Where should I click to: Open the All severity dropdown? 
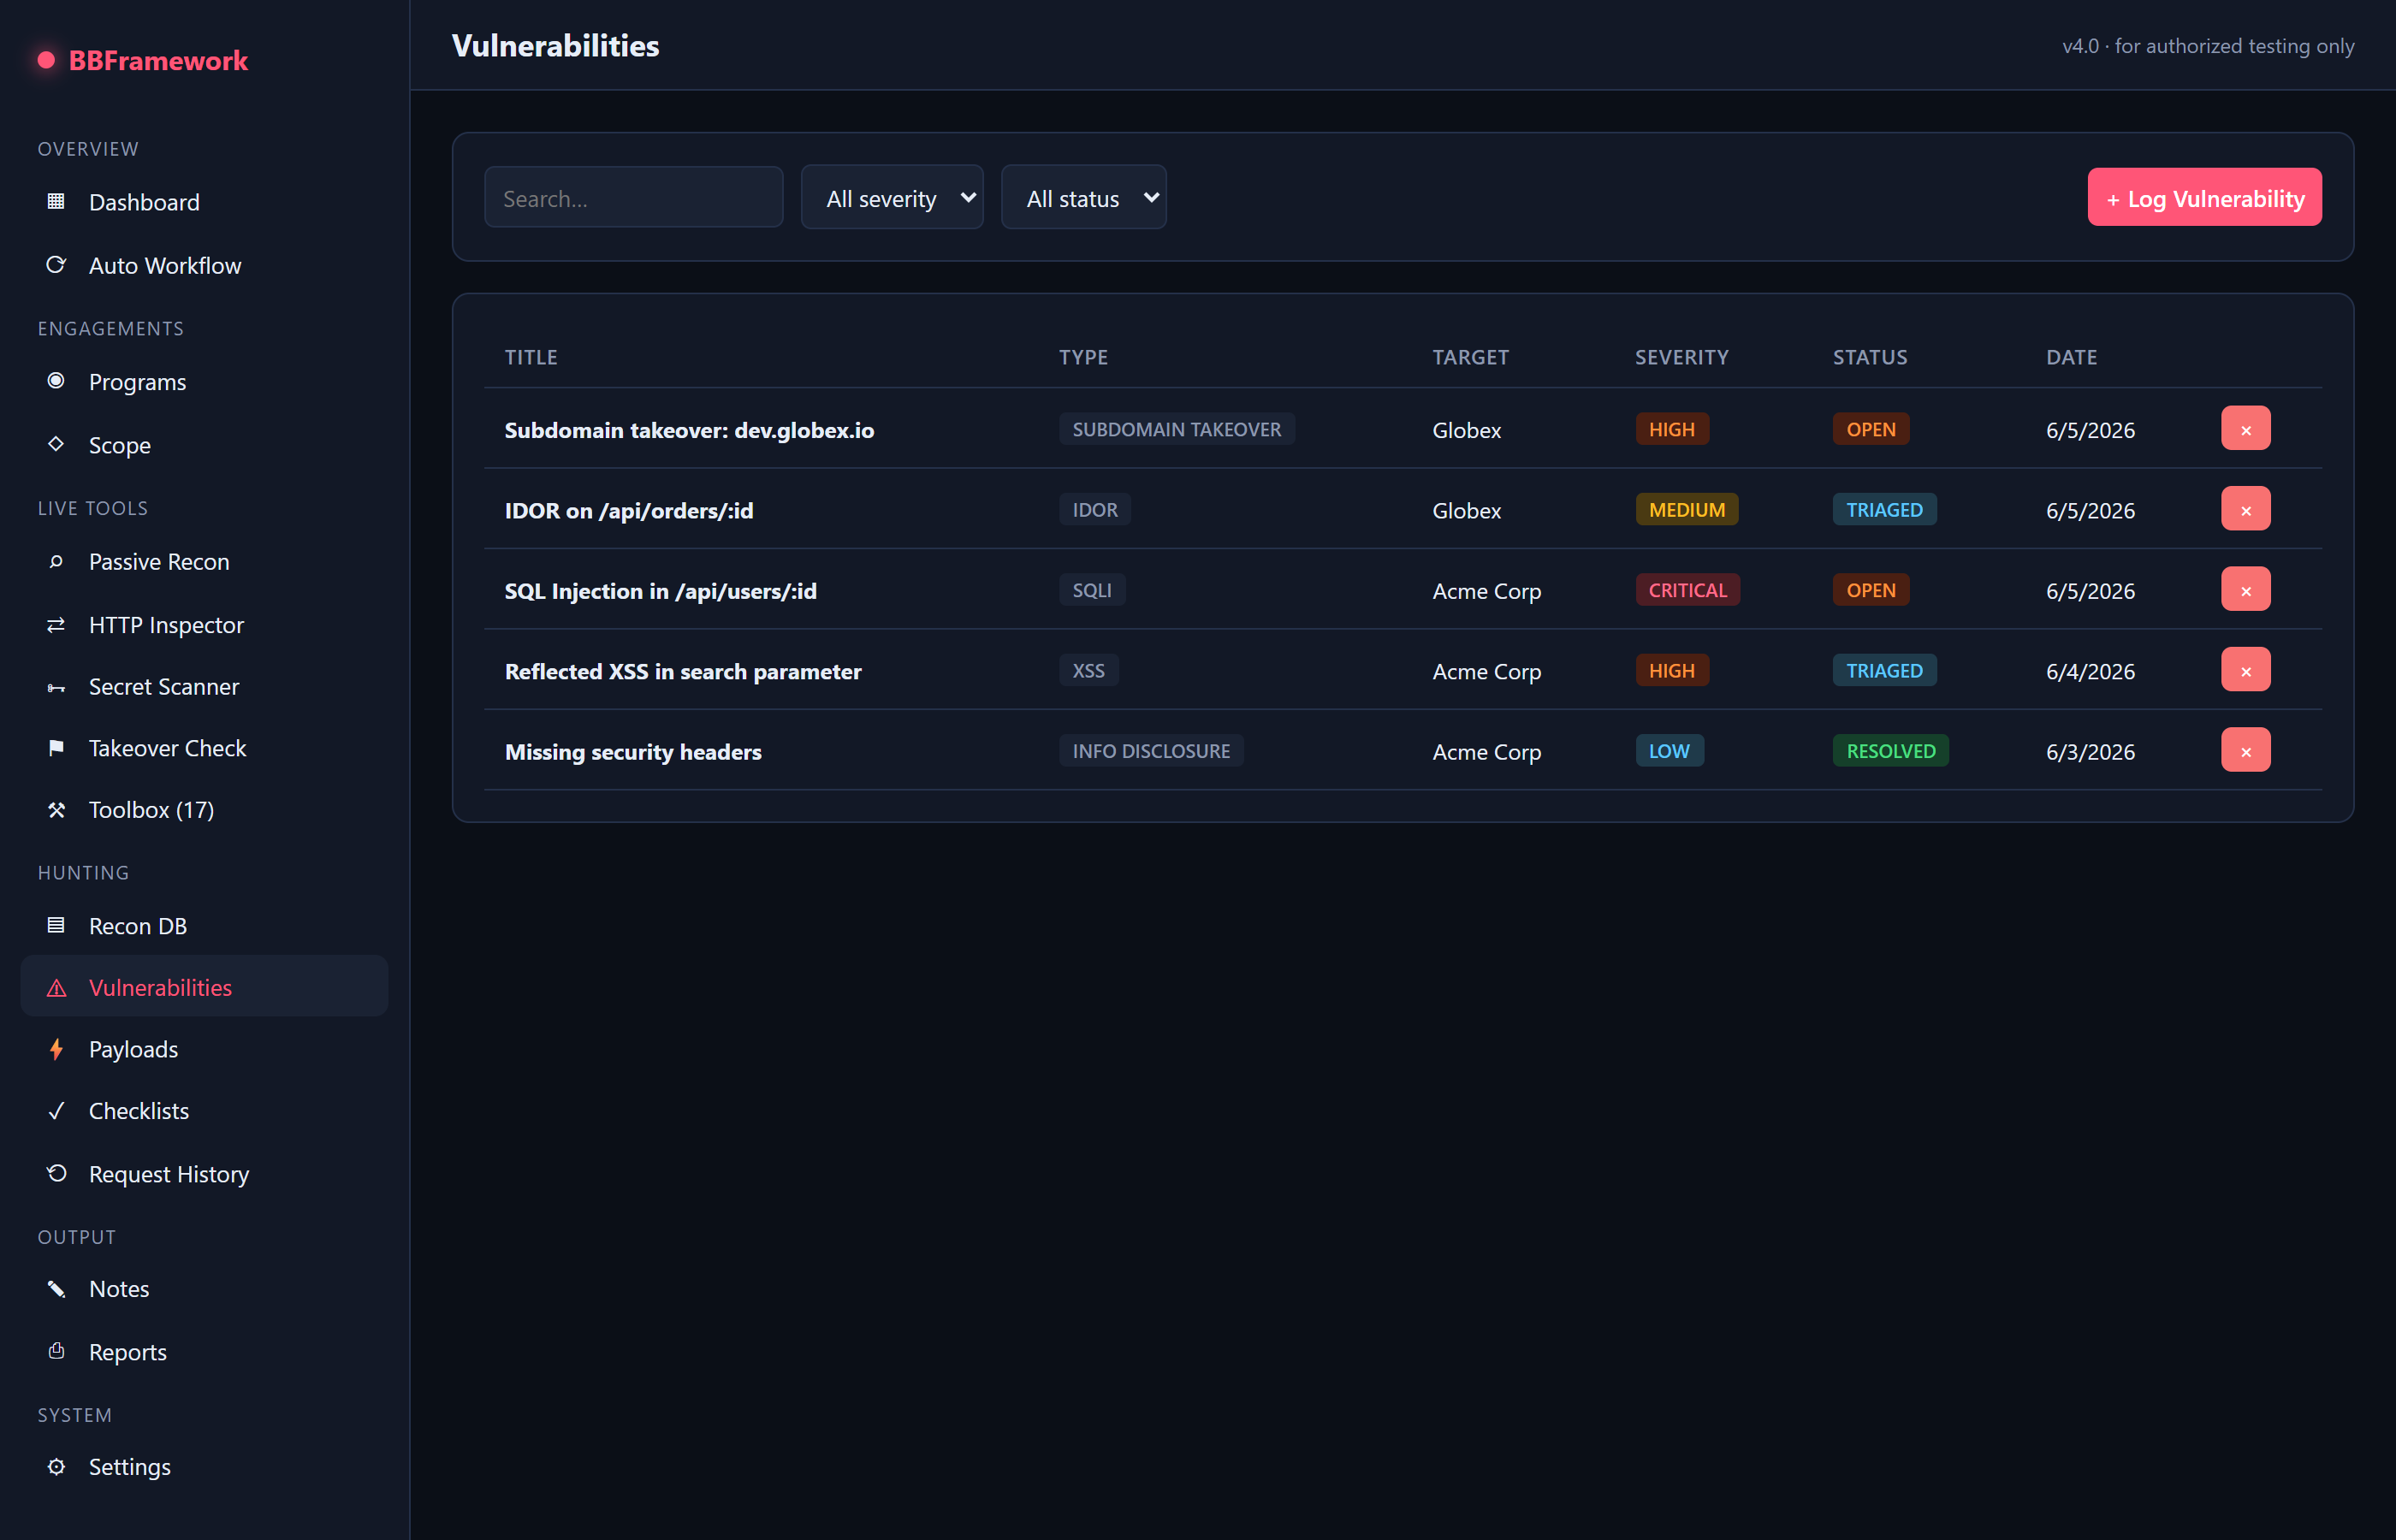pyautogui.click(x=892, y=197)
